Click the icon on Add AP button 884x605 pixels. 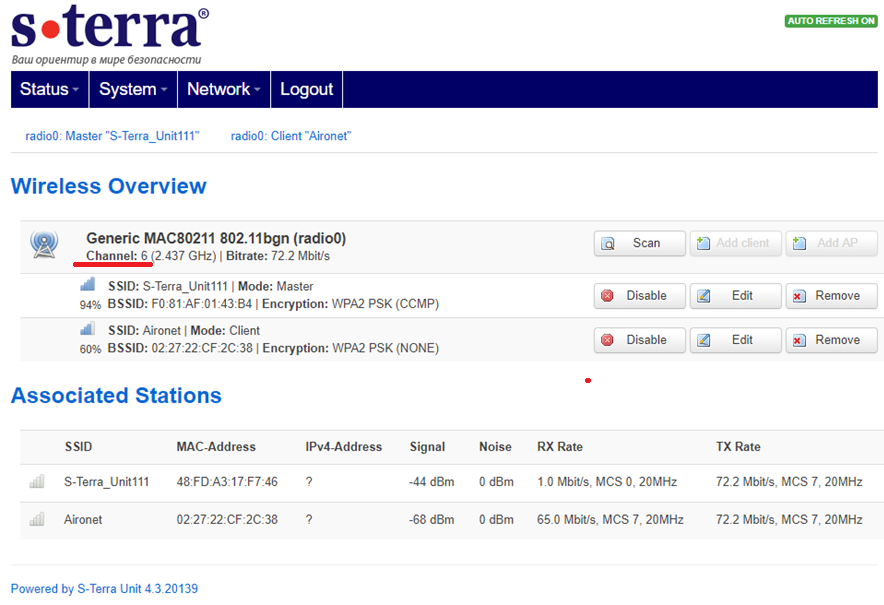[799, 244]
